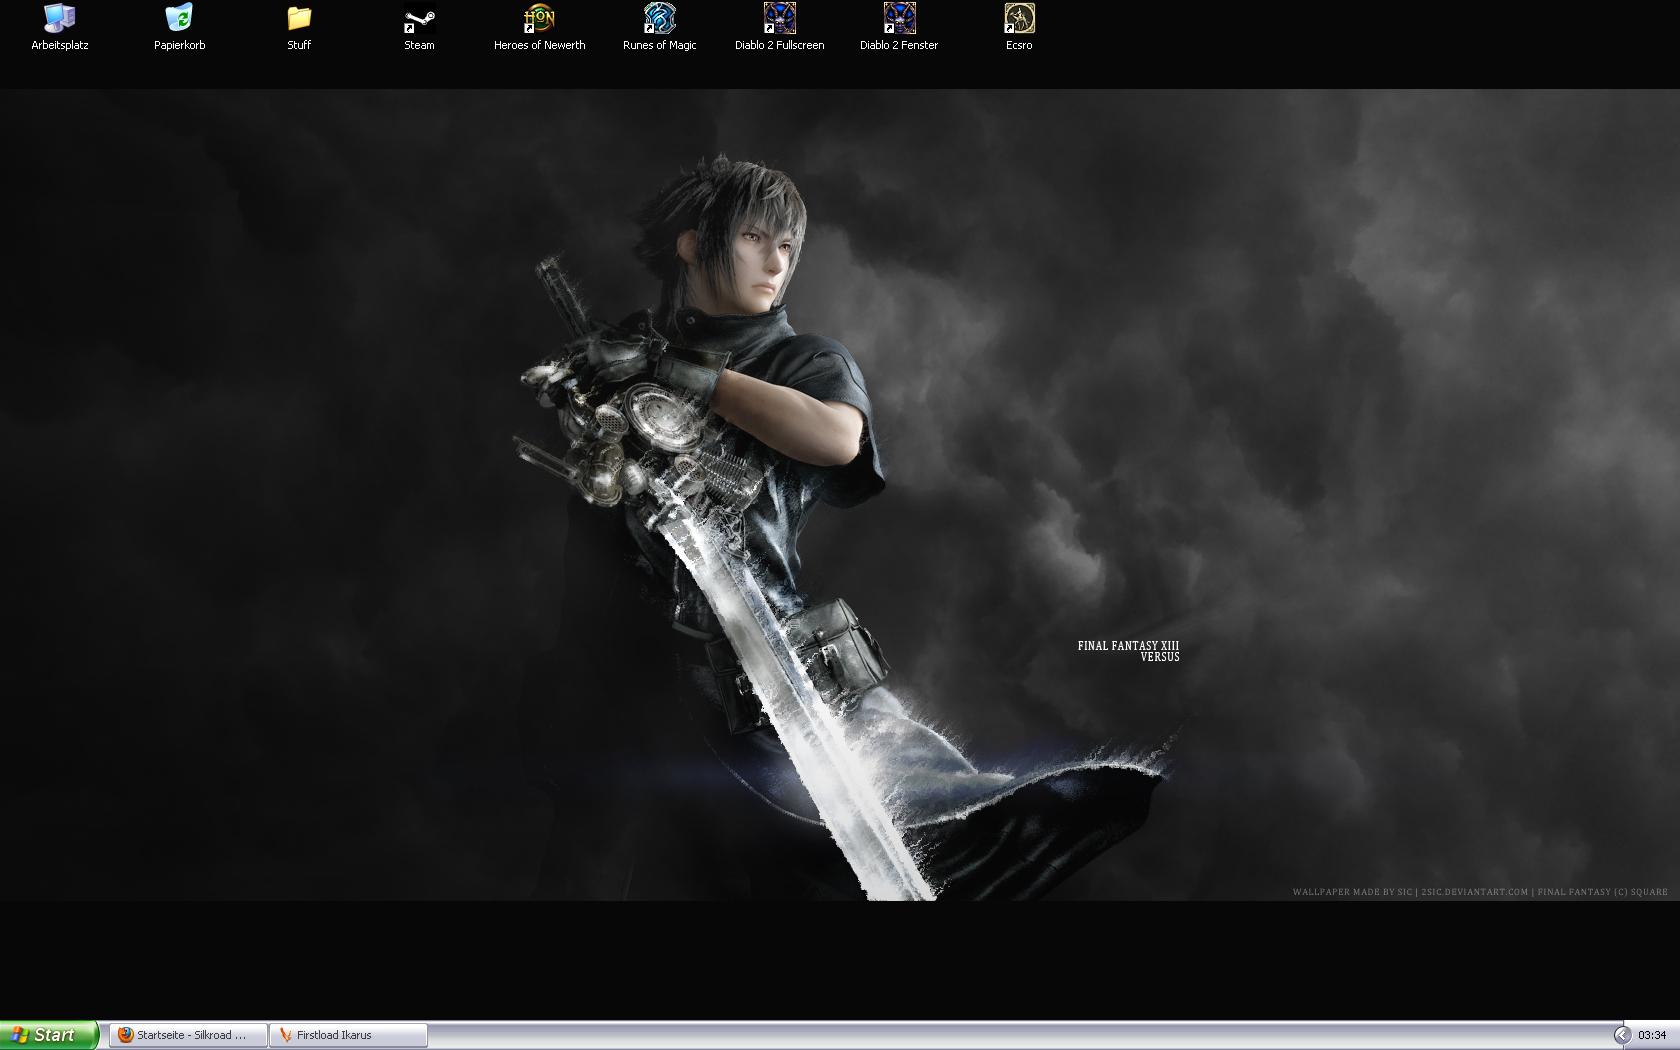The height and width of the screenshot is (1050, 1680).
Task: Expand the hidden system tray icons
Action: (x=1621, y=1035)
